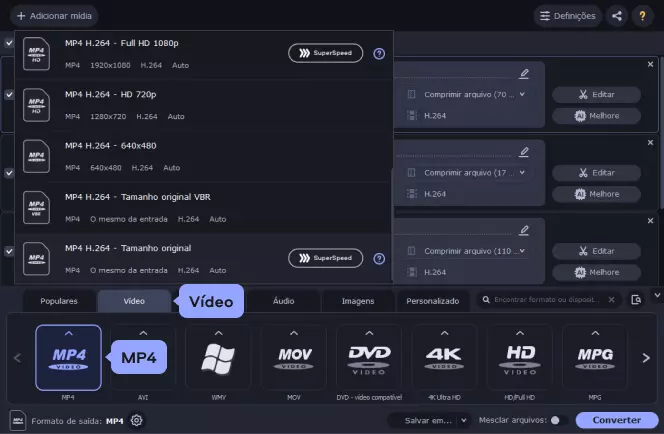Viewport: 664px width, 434px height.
Task: Expand presets chevron above MOV tile
Action: point(294,333)
